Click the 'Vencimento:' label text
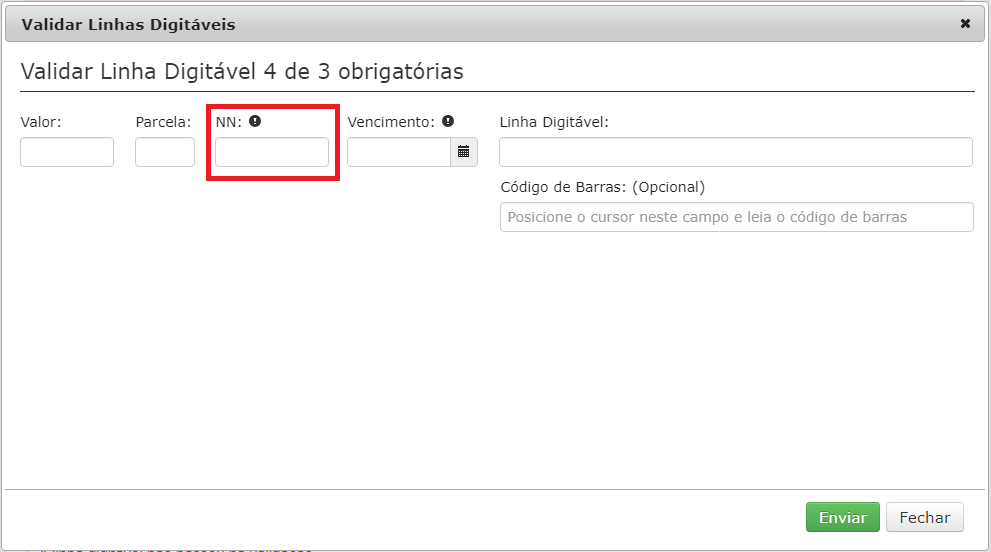991x552 pixels. pyautogui.click(x=391, y=122)
